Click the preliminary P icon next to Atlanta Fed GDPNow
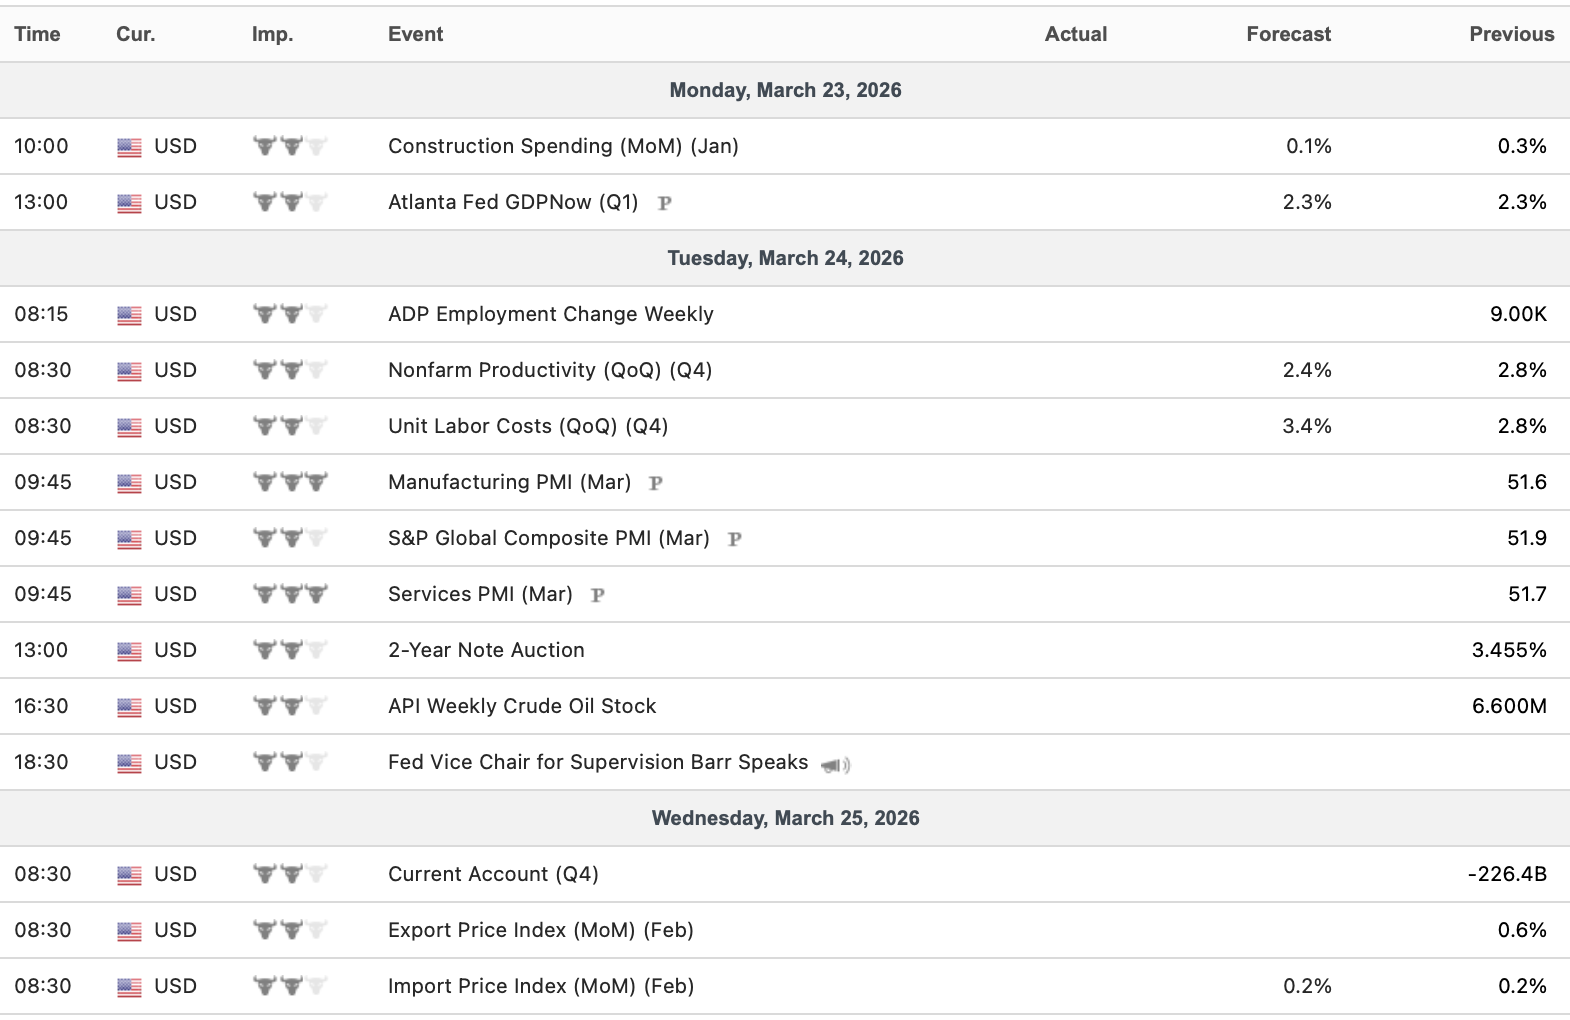1570x1020 pixels. point(664,203)
